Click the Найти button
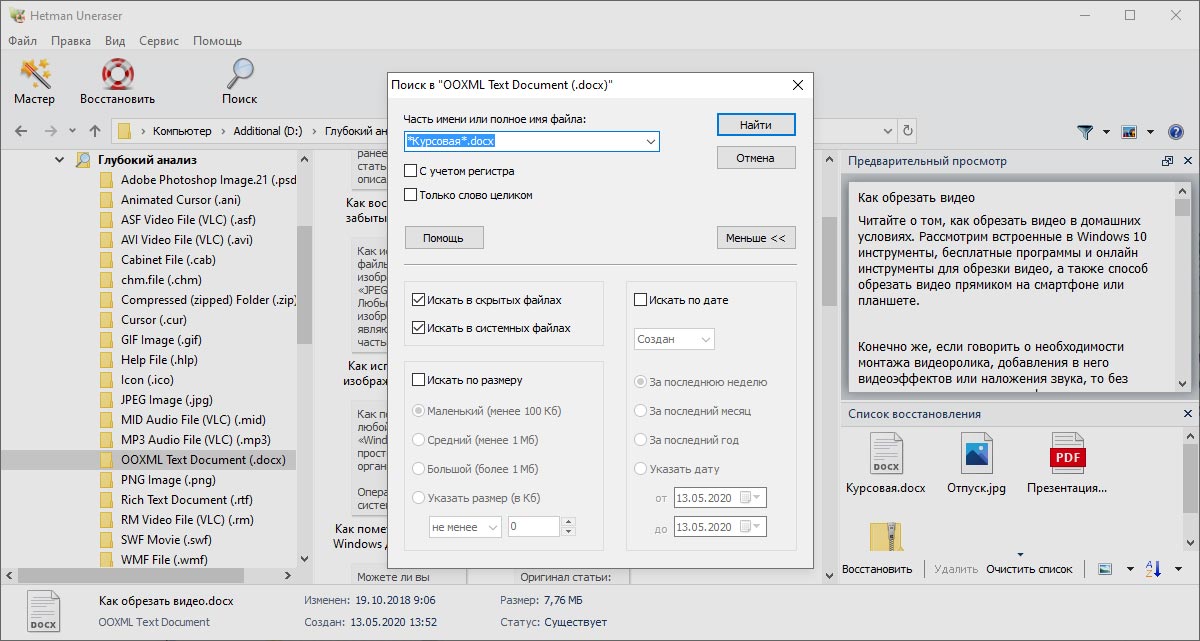Viewport: 1200px width, 641px height. click(x=756, y=125)
